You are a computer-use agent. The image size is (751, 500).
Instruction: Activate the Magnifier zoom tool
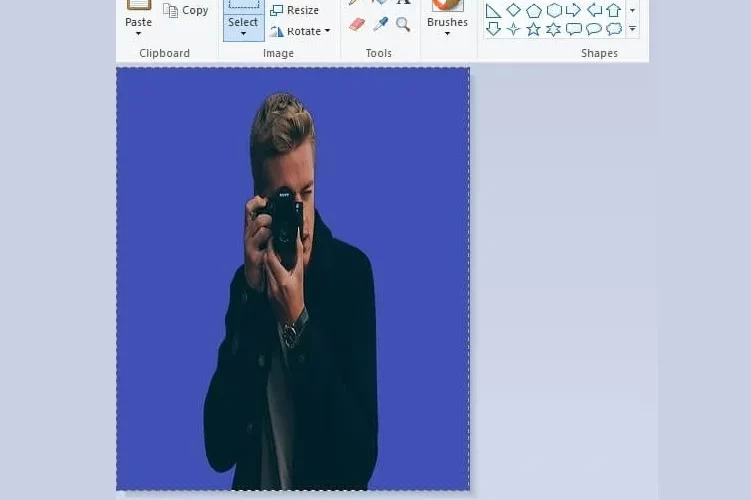(403, 24)
